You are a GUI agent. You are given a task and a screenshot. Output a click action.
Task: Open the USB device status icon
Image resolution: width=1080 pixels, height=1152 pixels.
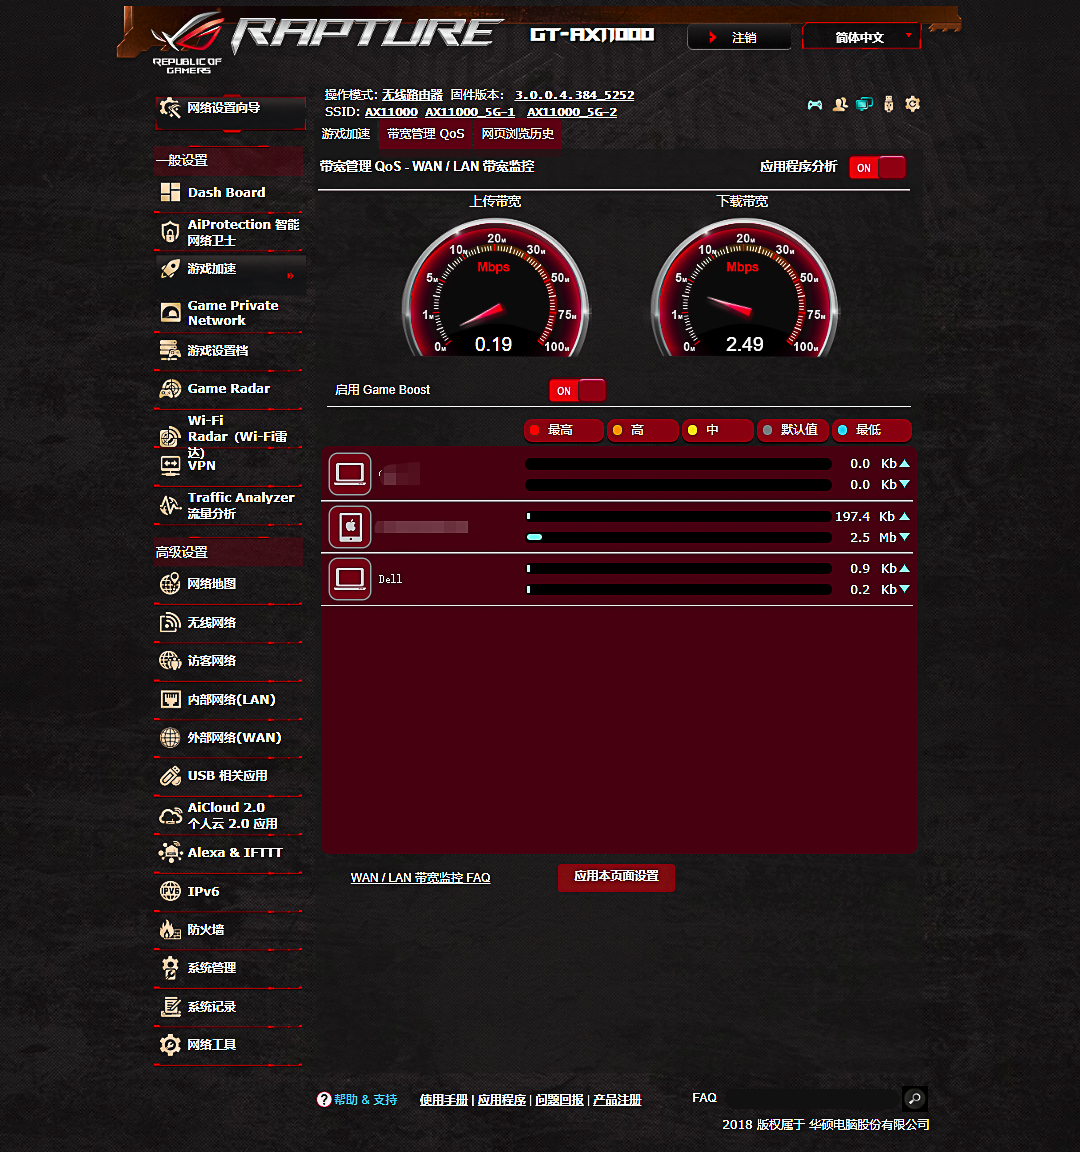point(888,104)
